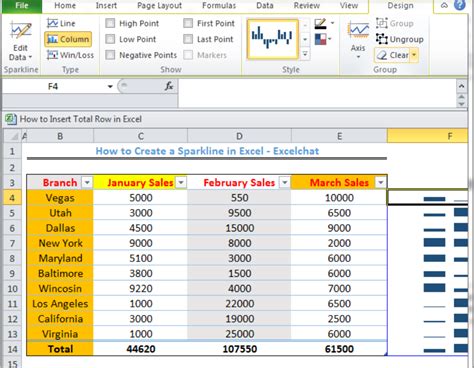The height and width of the screenshot is (368, 474).
Task: Switch to the Page Layout tab
Action: point(160,5)
